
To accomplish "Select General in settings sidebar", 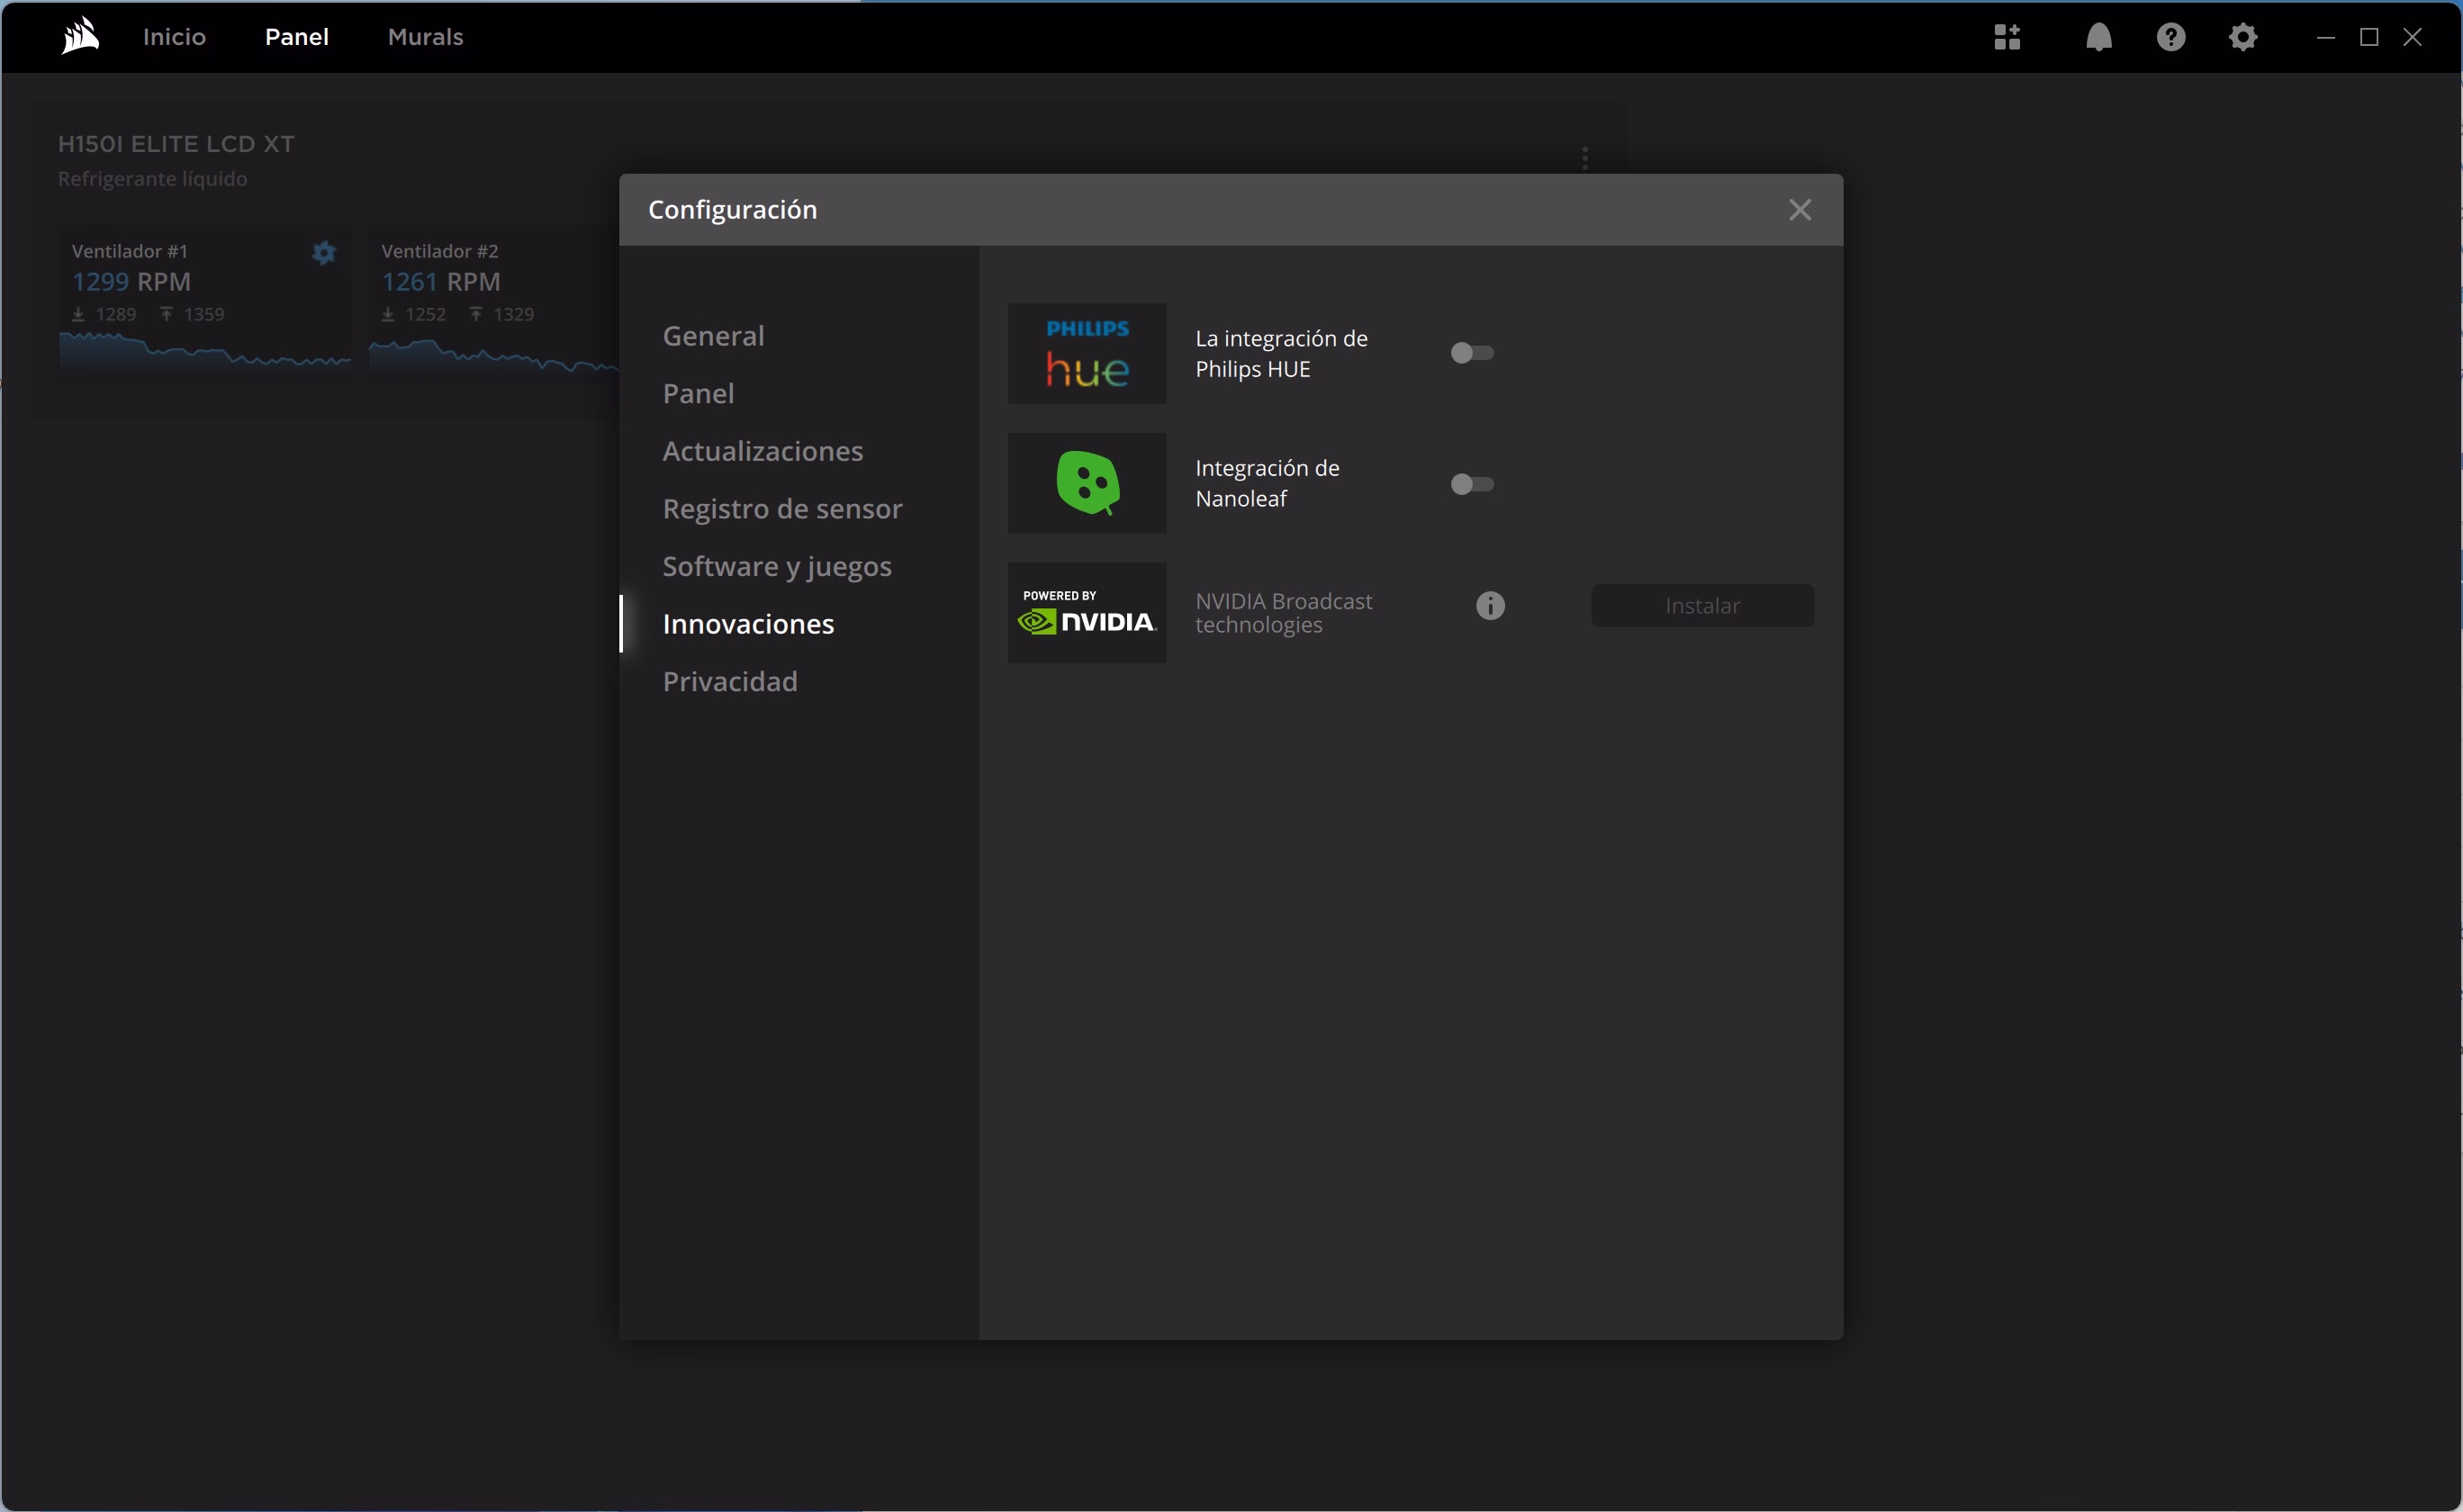I will click(713, 336).
